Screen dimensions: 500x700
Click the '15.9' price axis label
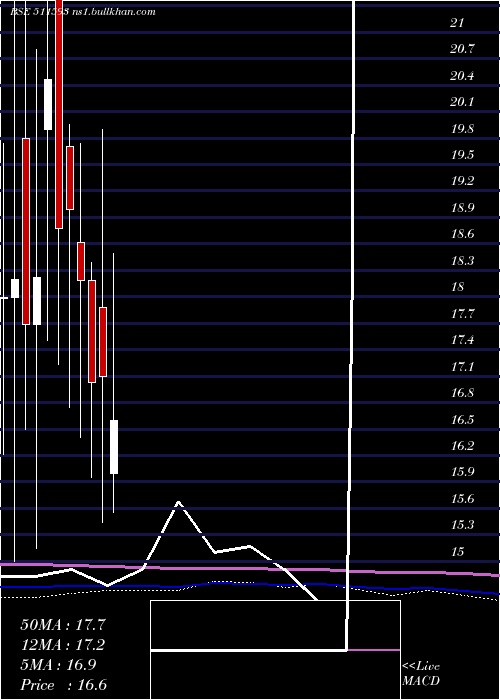tap(462, 472)
